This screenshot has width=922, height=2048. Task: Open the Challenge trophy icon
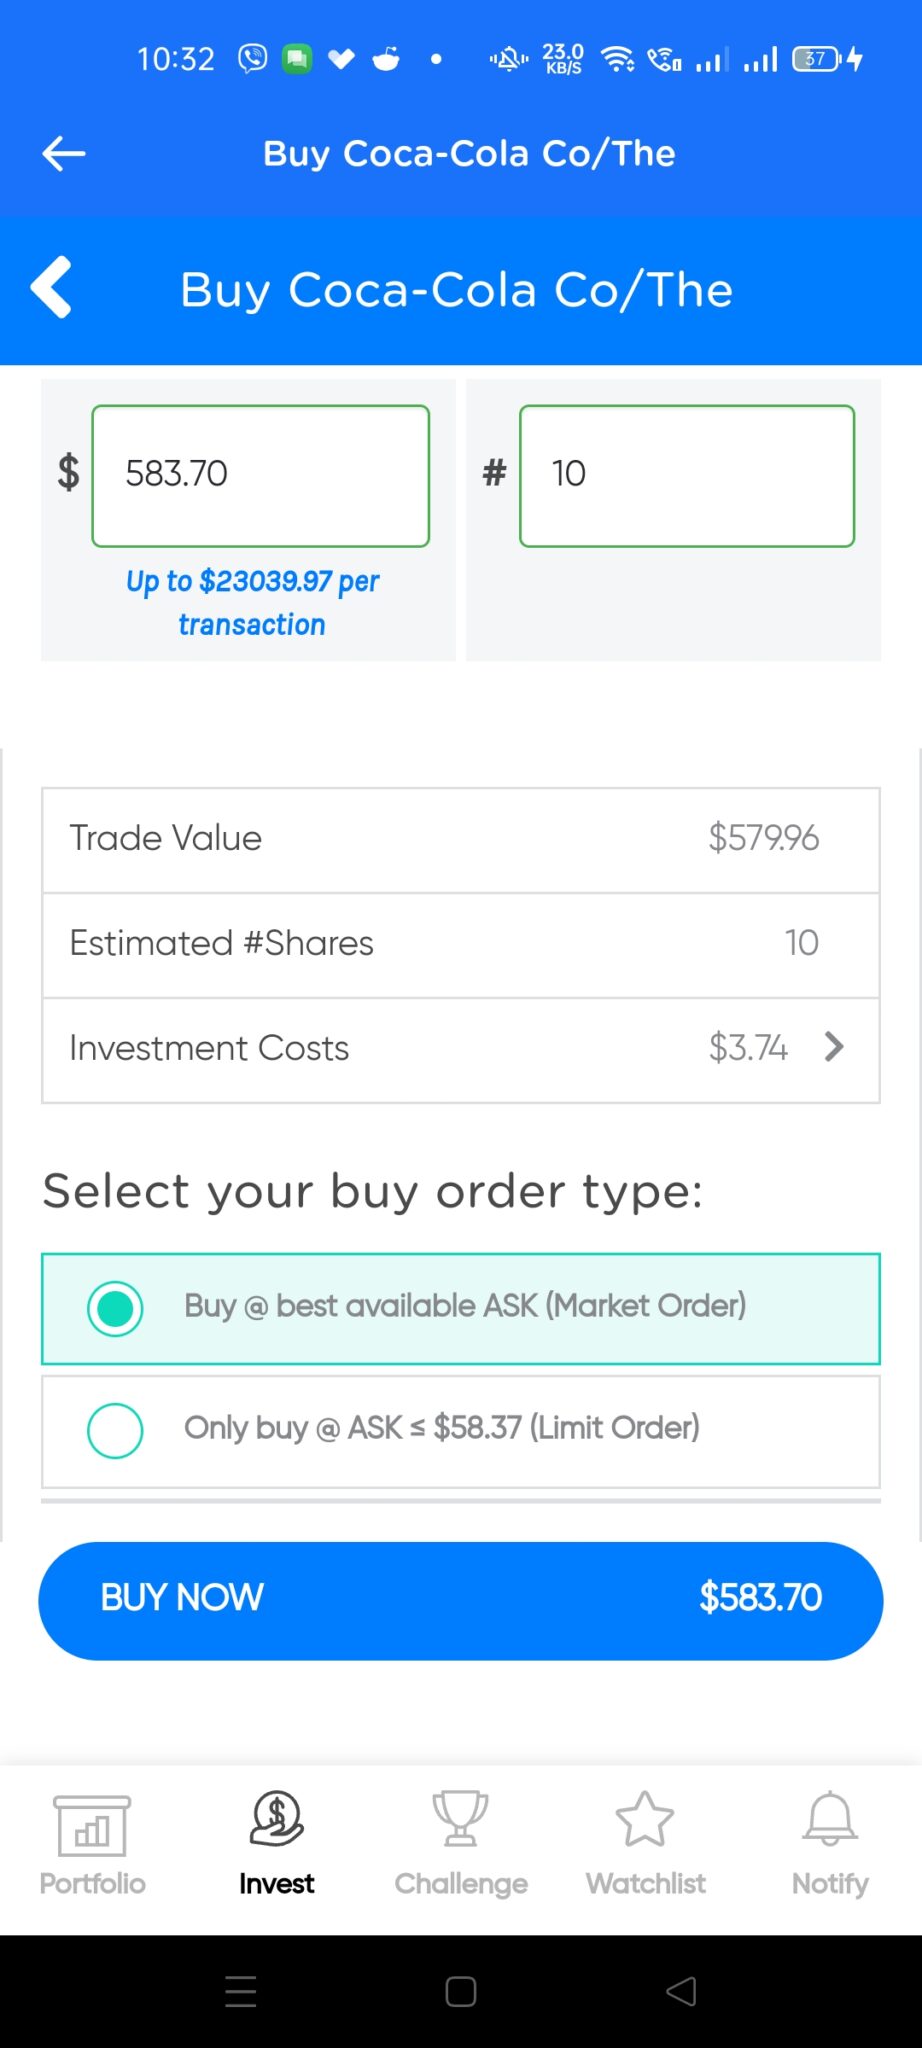click(460, 1820)
